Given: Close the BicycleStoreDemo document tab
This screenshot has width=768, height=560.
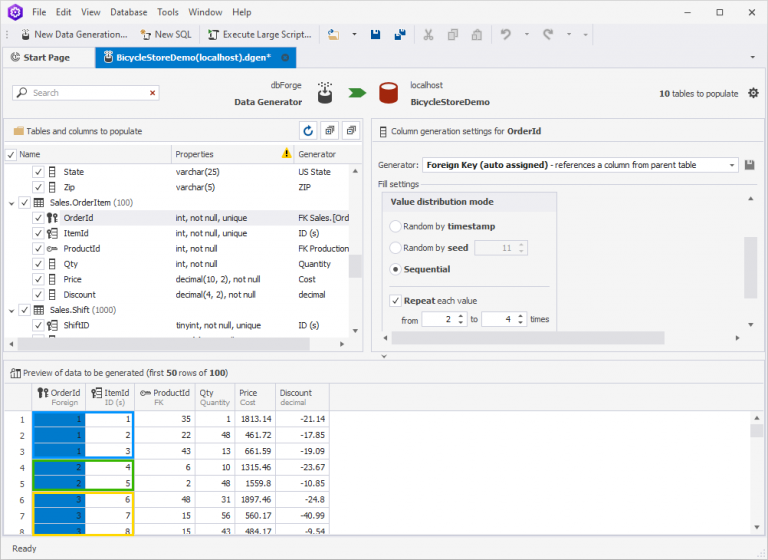Looking at the screenshot, I should click(x=285, y=58).
